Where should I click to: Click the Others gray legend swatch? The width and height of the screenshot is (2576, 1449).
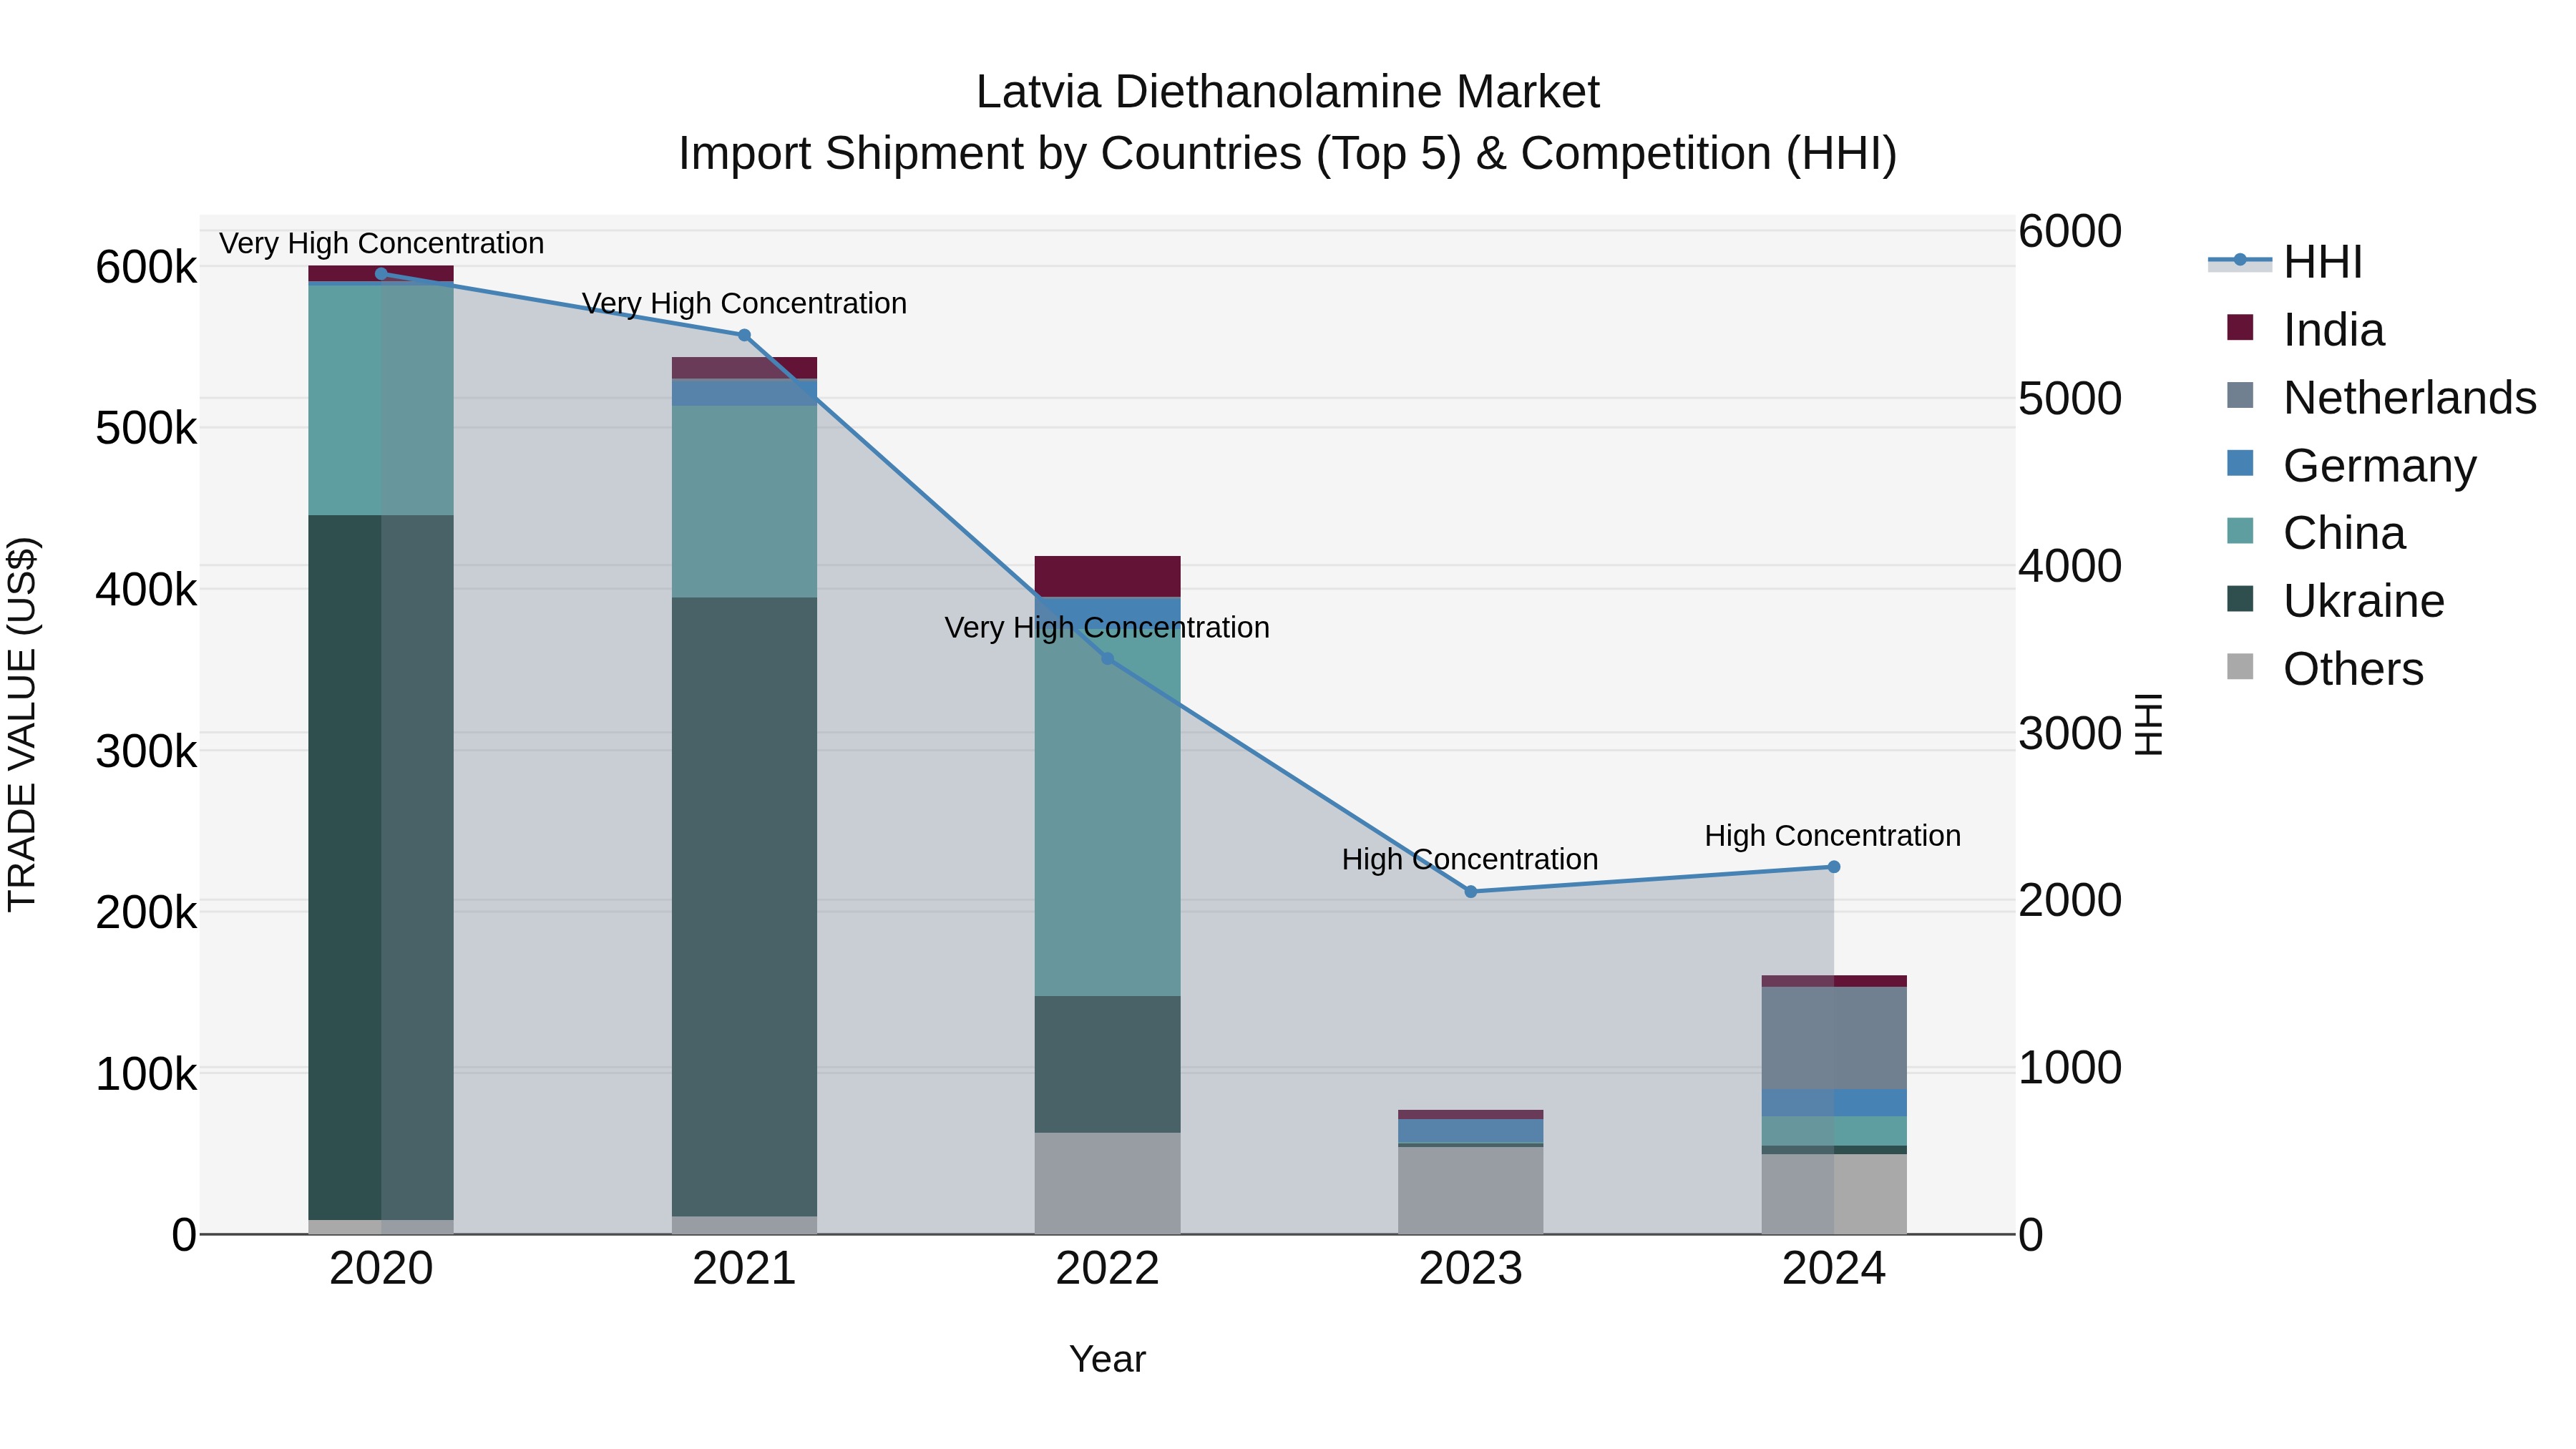[2240, 666]
